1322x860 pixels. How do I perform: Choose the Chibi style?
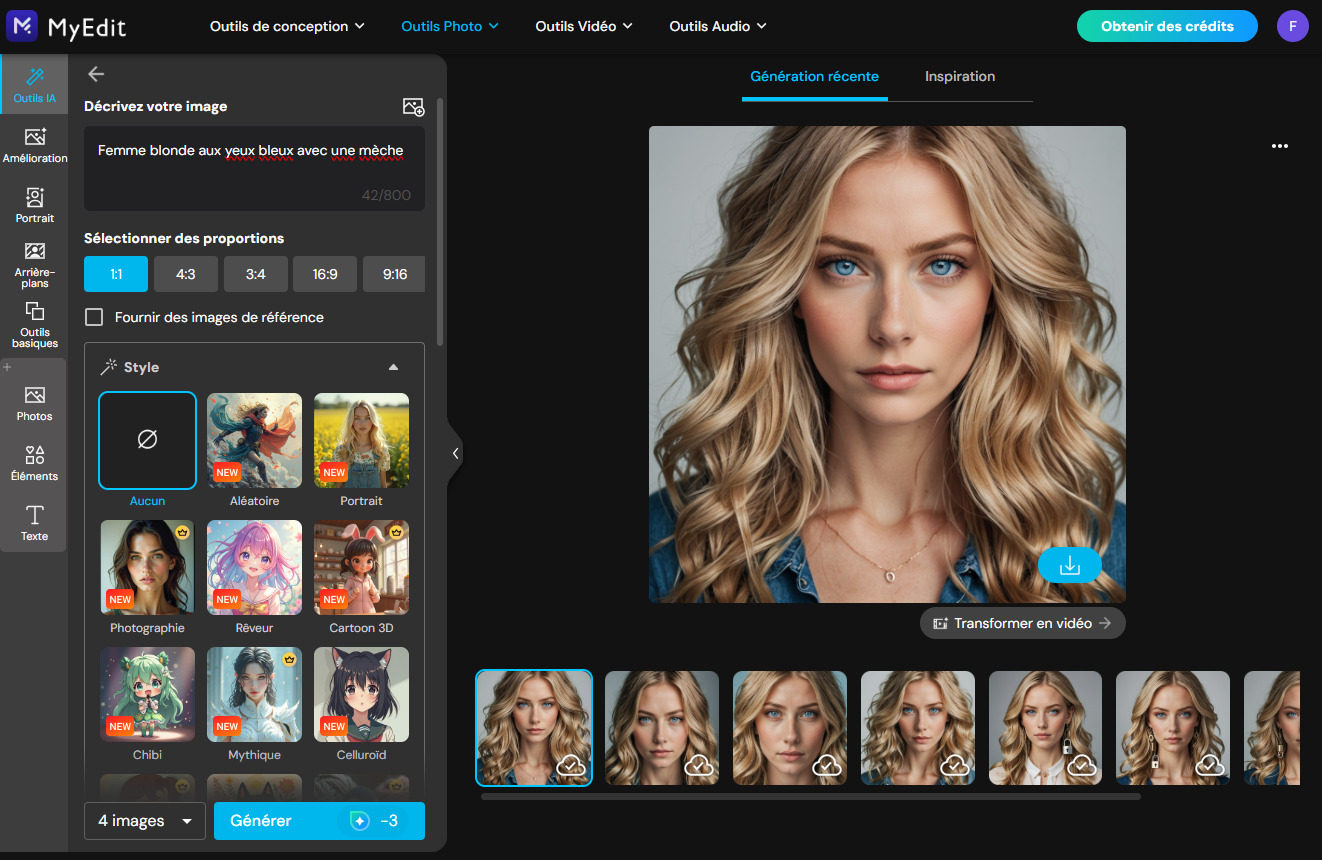[147, 694]
